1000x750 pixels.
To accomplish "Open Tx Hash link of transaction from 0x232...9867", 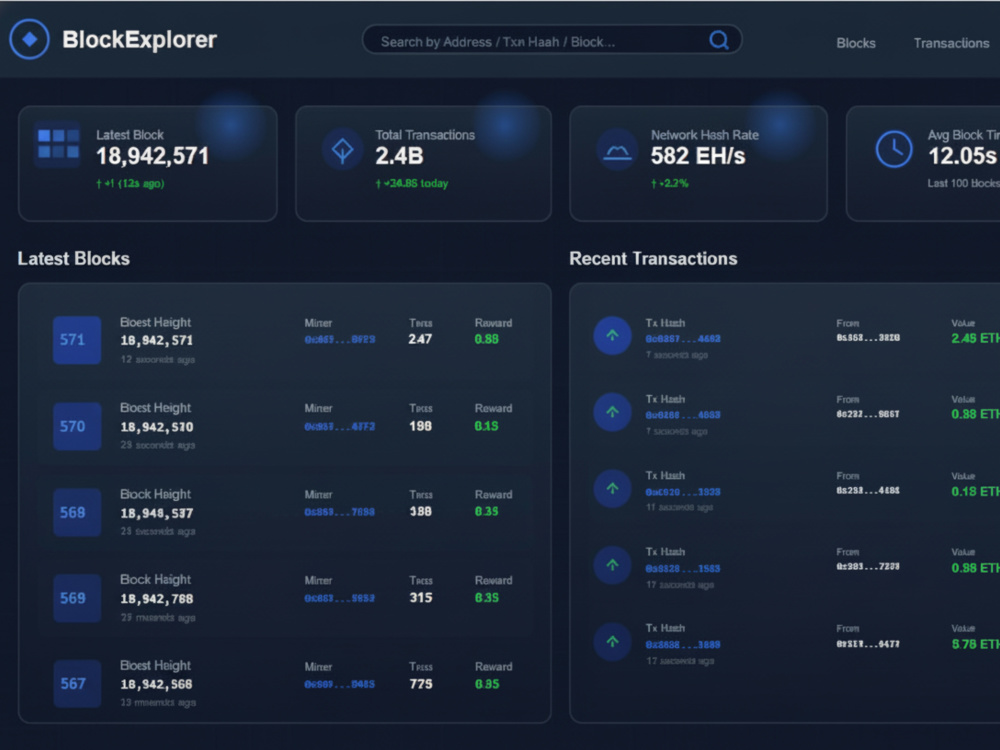I will point(683,415).
